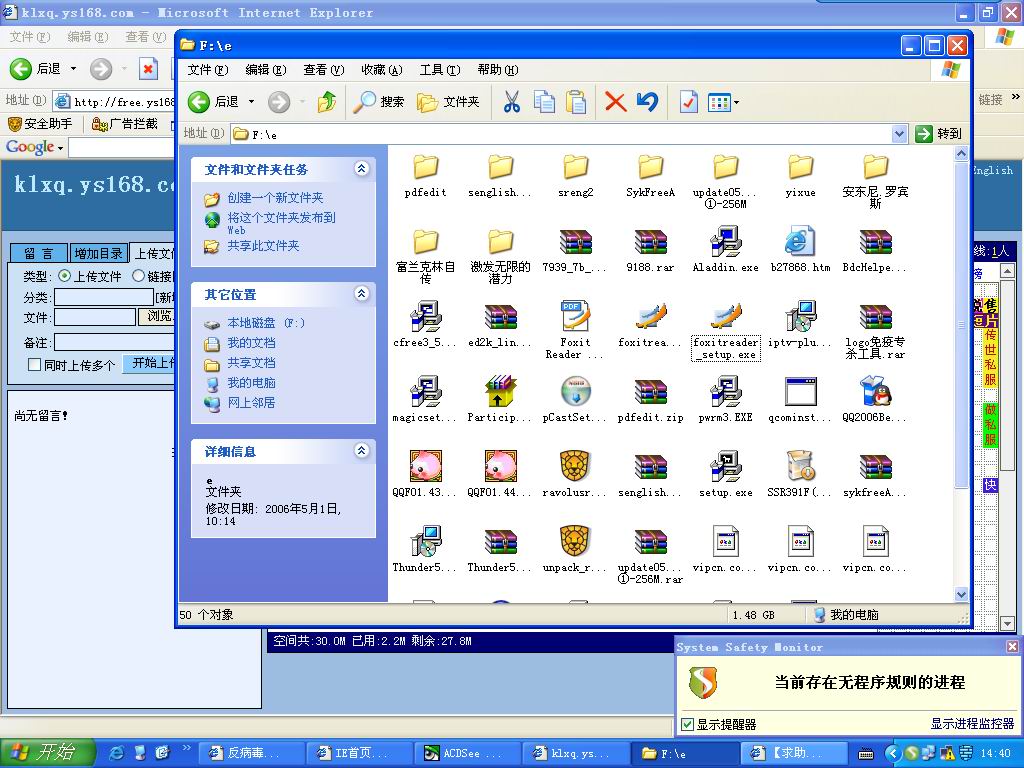Open the 查看(V) menu in Explorer

click(323, 70)
